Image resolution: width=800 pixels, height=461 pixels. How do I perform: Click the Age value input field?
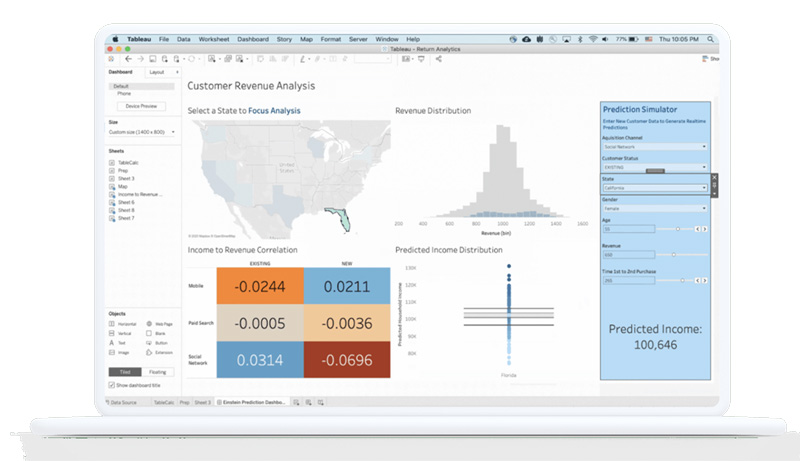point(629,229)
